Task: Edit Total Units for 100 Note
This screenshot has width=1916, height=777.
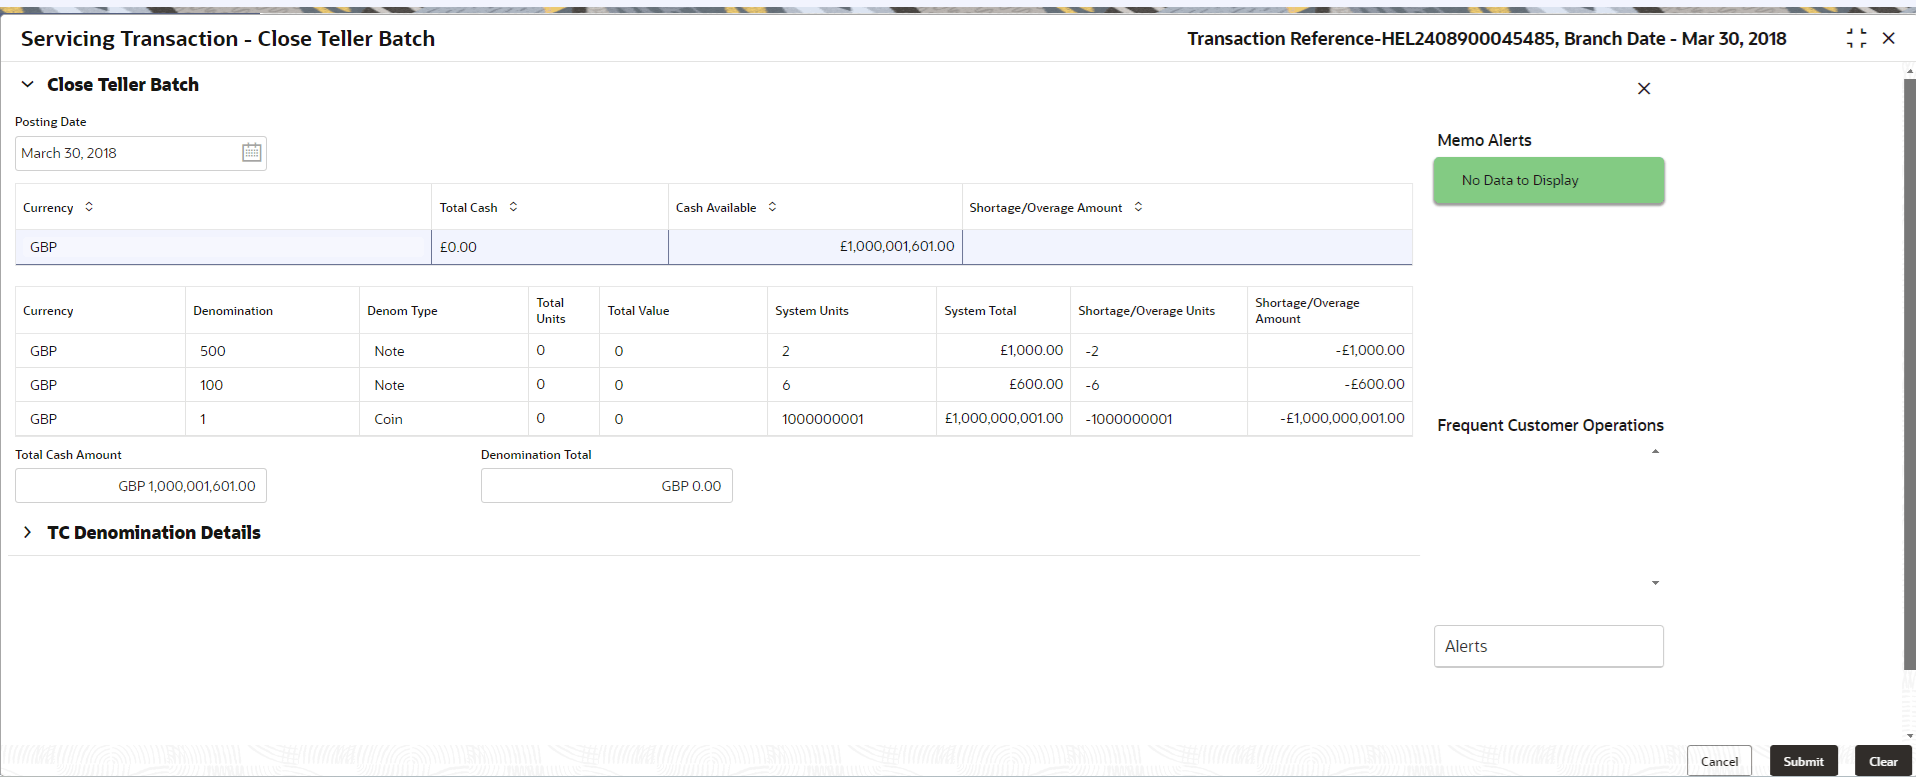Action: coord(564,384)
